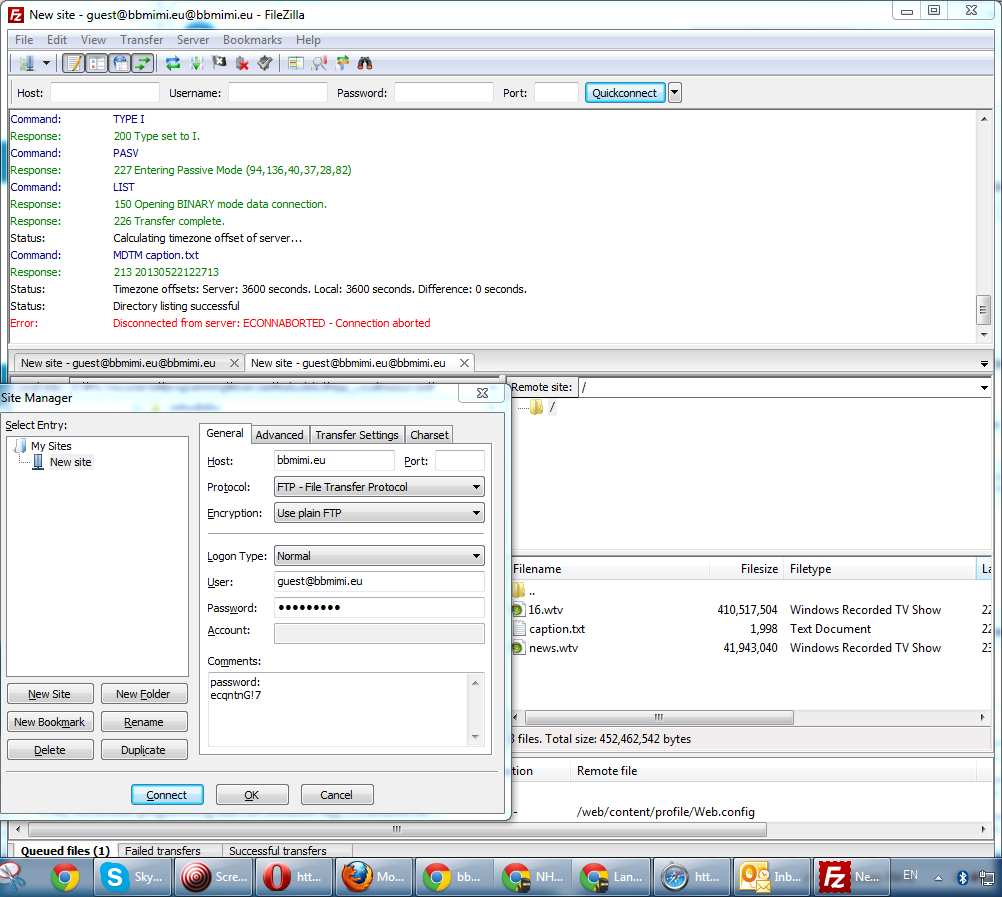Toggle message log display
The width and height of the screenshot is (1002, 897).
click(74, 63)
